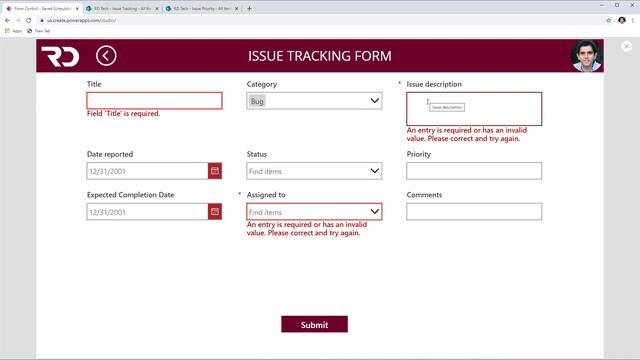The width and height of the screenshot is (640, 360).
Task: Open the Chrome profile avatar
Action: point(622,20)
